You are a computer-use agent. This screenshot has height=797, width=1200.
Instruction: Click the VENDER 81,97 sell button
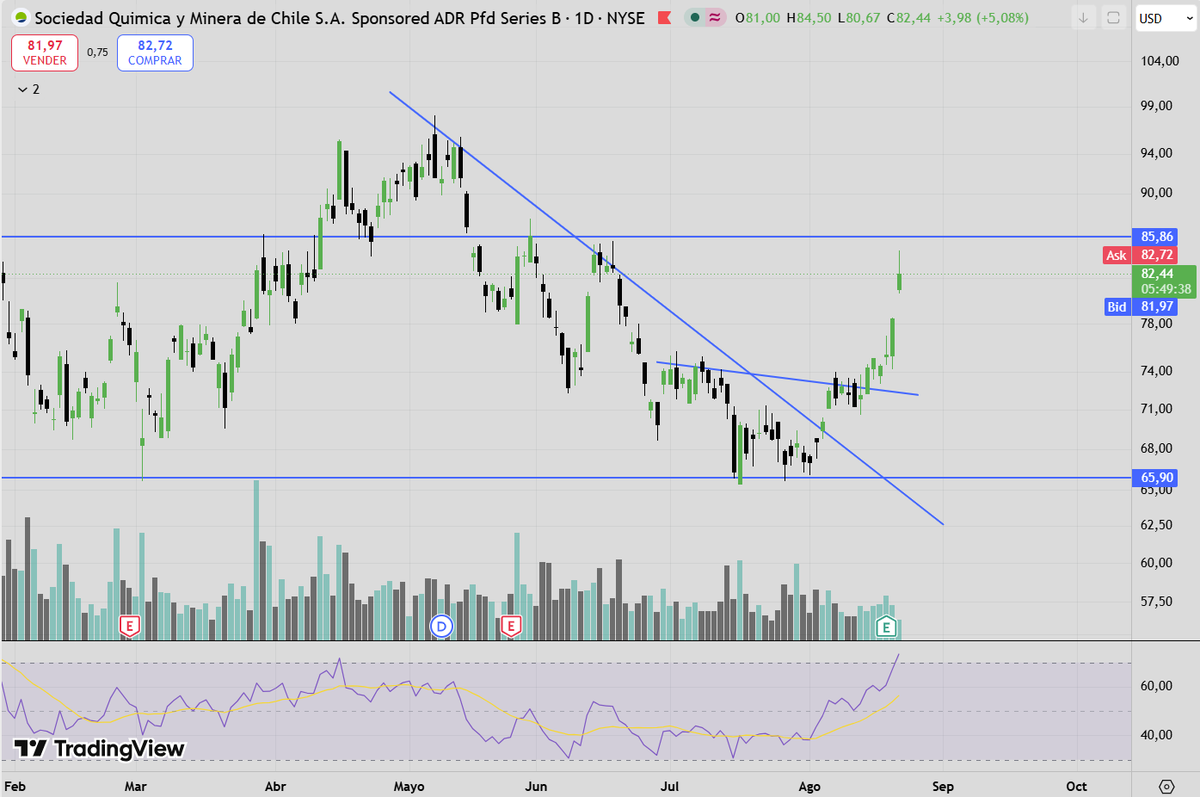pyautogui.click(x=45, y=53)
